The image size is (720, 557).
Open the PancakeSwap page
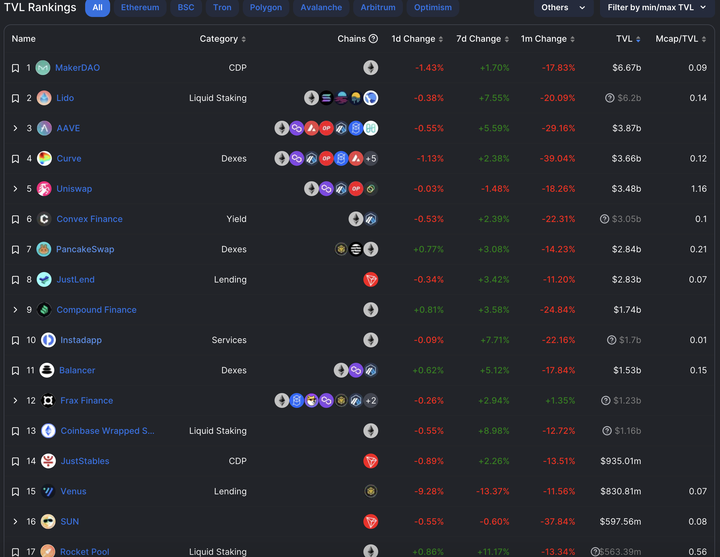85,249
